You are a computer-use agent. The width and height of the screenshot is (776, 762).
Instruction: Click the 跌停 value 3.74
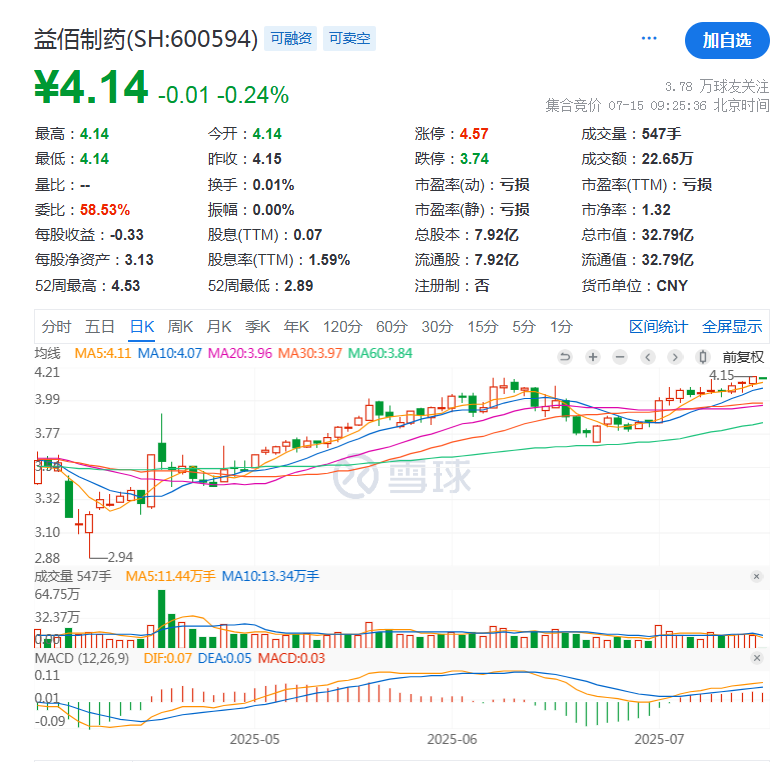point(474,159)
